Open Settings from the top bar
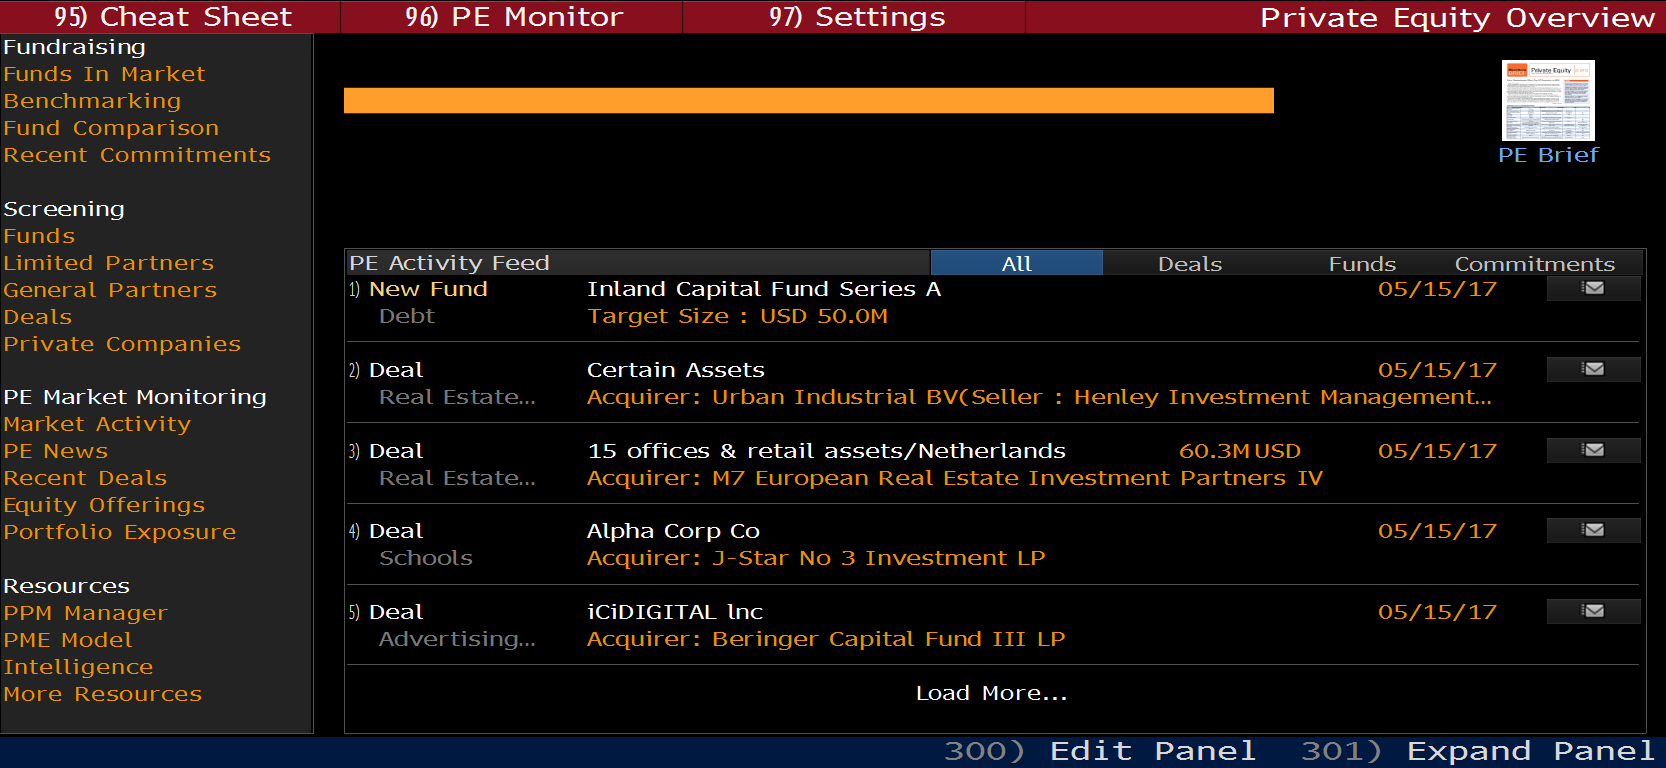The width and height of the screenshot is (1666, 768). tap(856, 17)
